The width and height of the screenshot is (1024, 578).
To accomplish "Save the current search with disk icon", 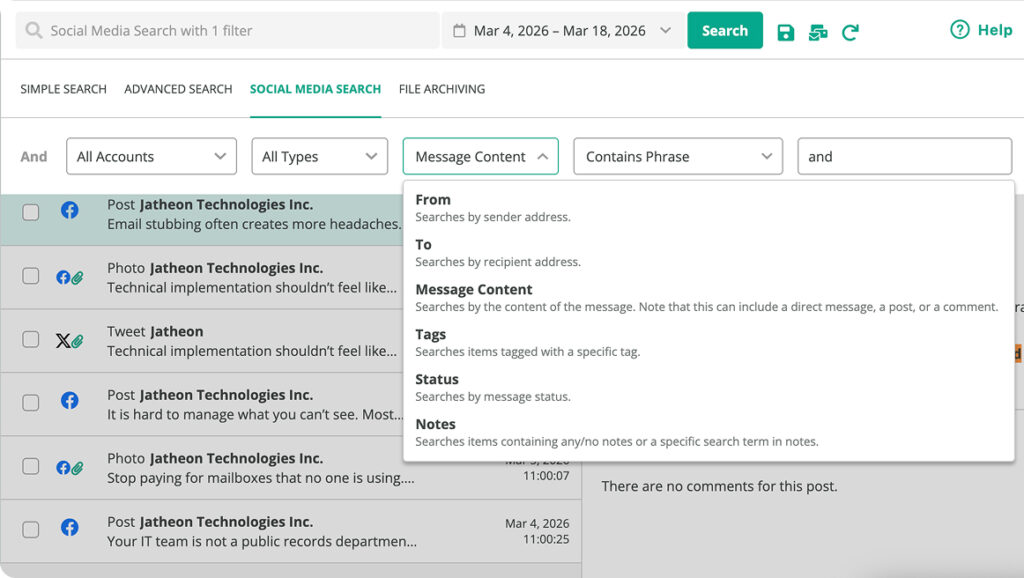I will (786, 32).
